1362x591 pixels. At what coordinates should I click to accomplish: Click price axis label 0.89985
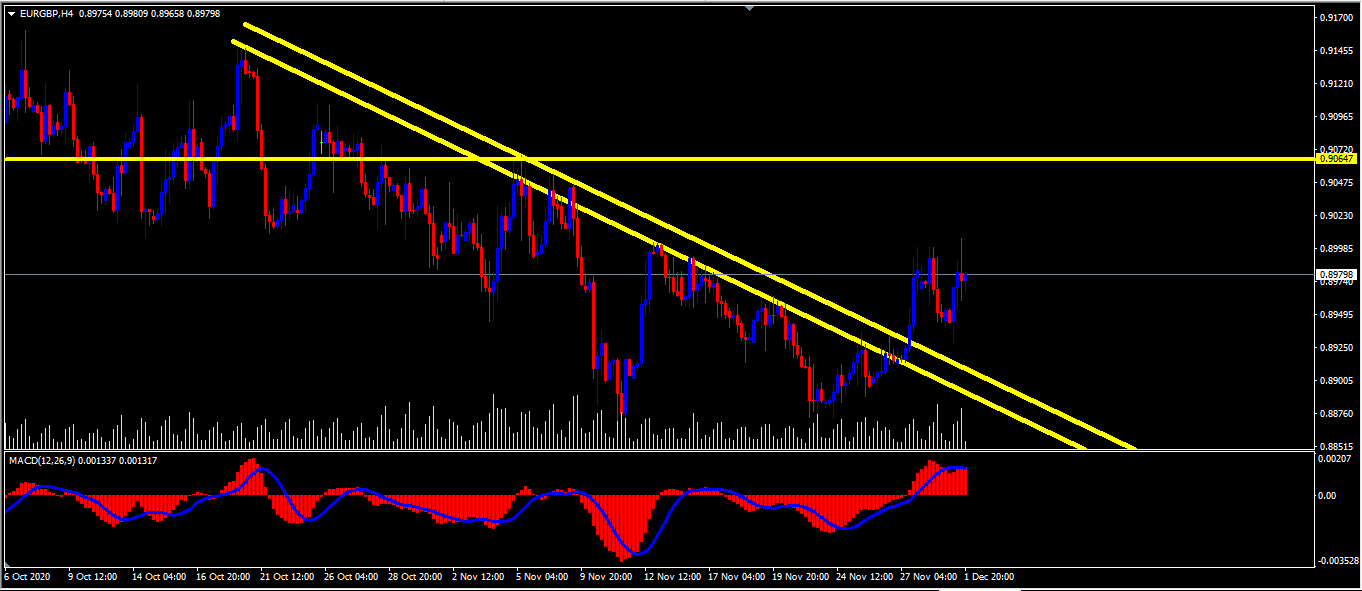click(1337, 248)
